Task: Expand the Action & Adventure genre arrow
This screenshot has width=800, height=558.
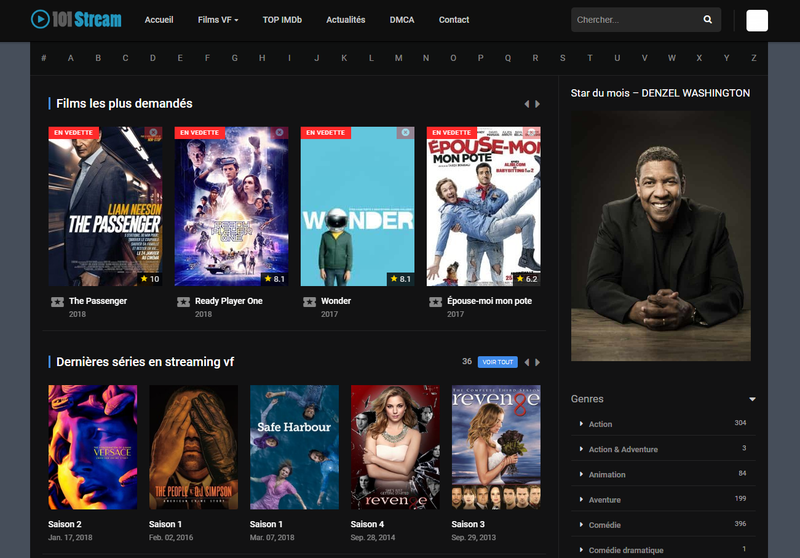Action: pyautogui.click(x=581, y=449)
